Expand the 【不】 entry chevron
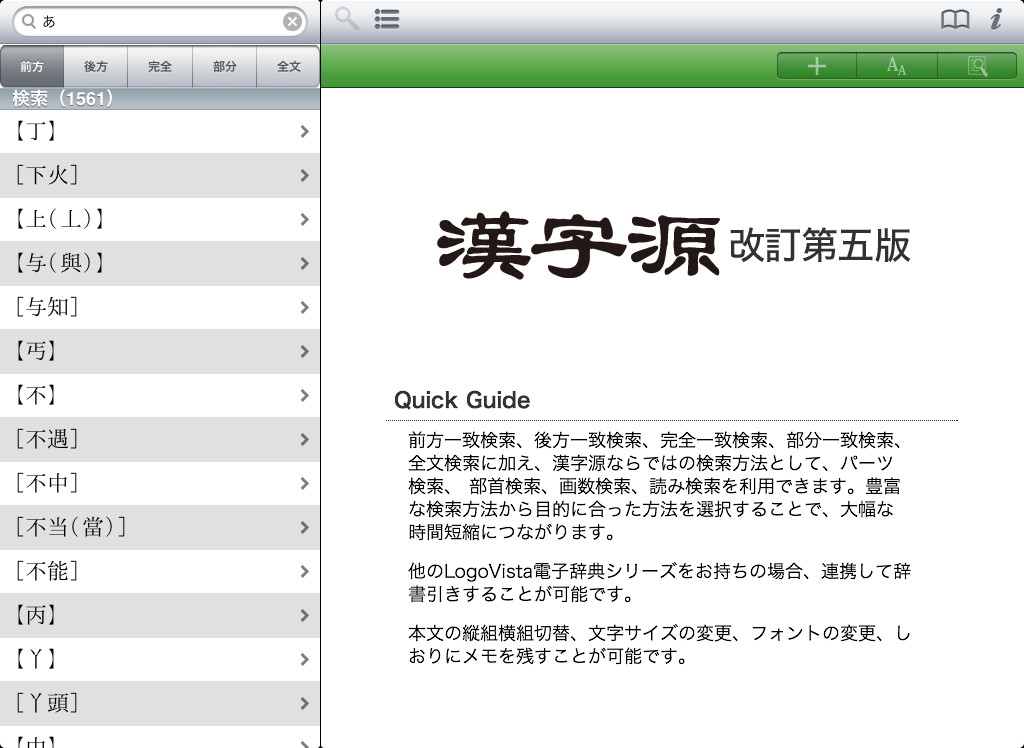Screen dimensions: 1024x748 pyautogui.click(x=304, y=396)
